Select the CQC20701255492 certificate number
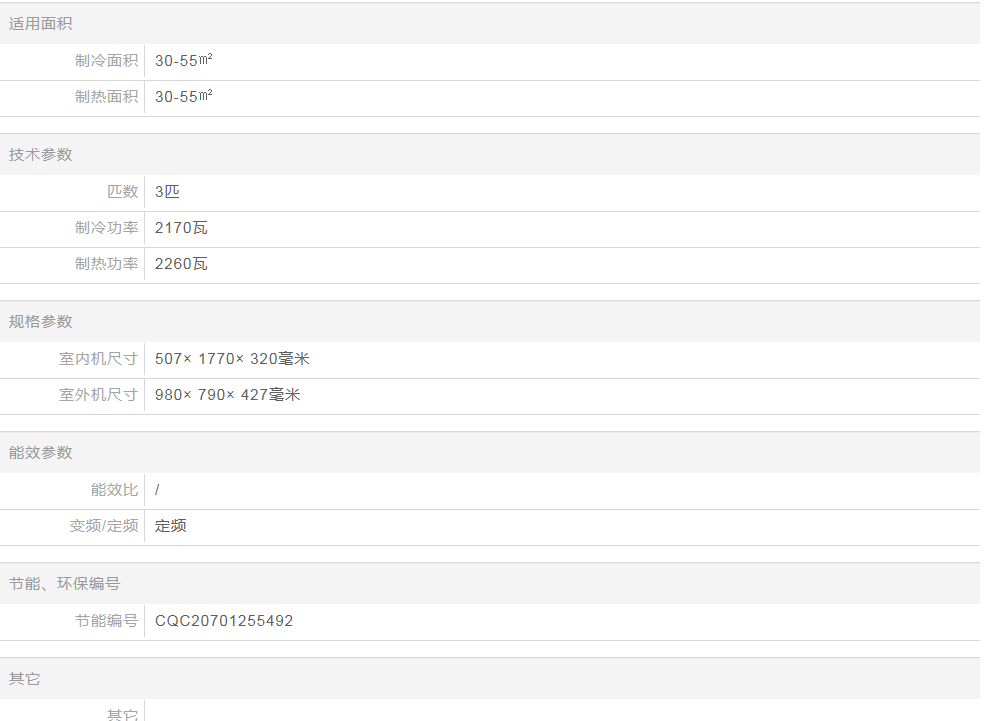Screen dimensions: 989x721 [x=224, y=621]
